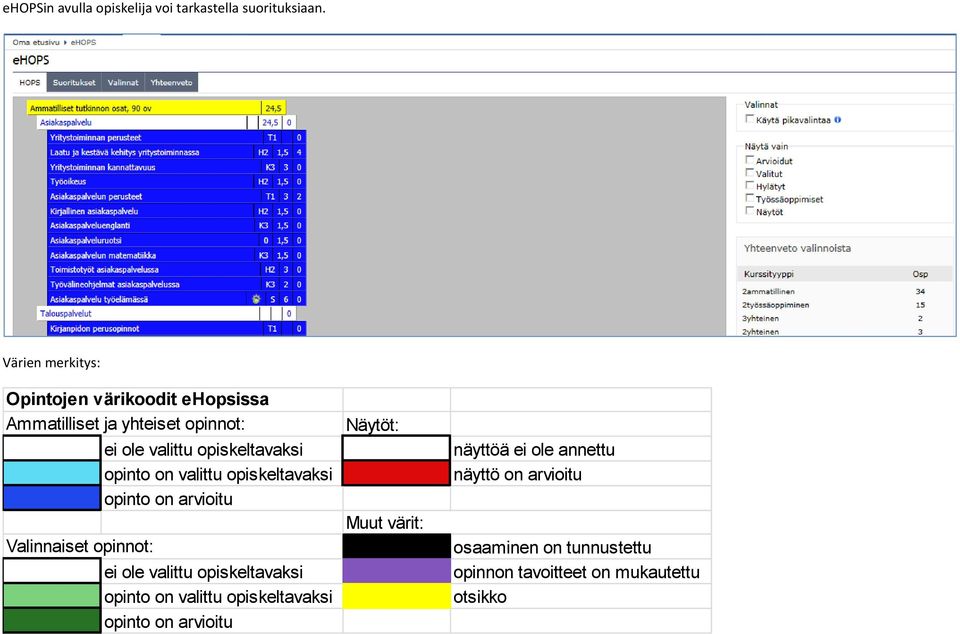Select Ammatilliset tutkinnon osat, 90 ov header
This screenshot has width=960, height=634.
(x=156, y=108)
